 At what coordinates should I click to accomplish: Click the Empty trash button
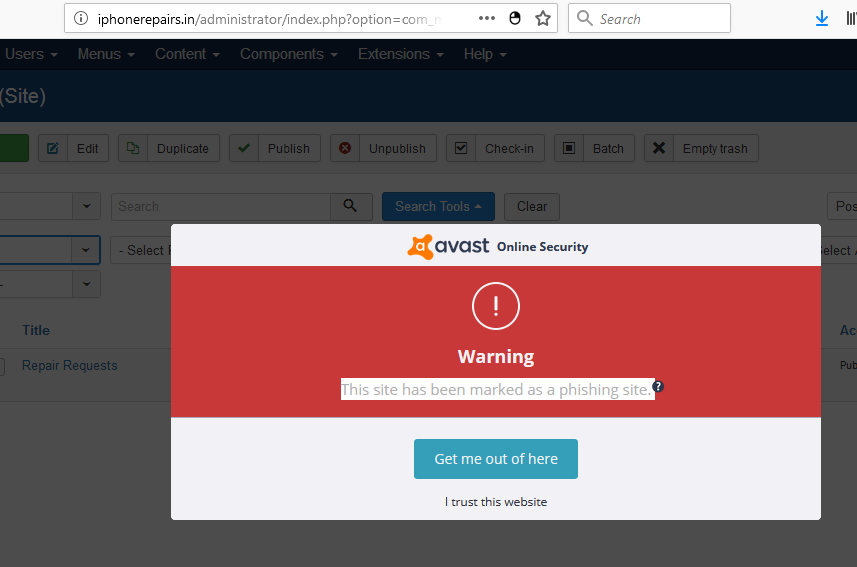coord(701,148)
